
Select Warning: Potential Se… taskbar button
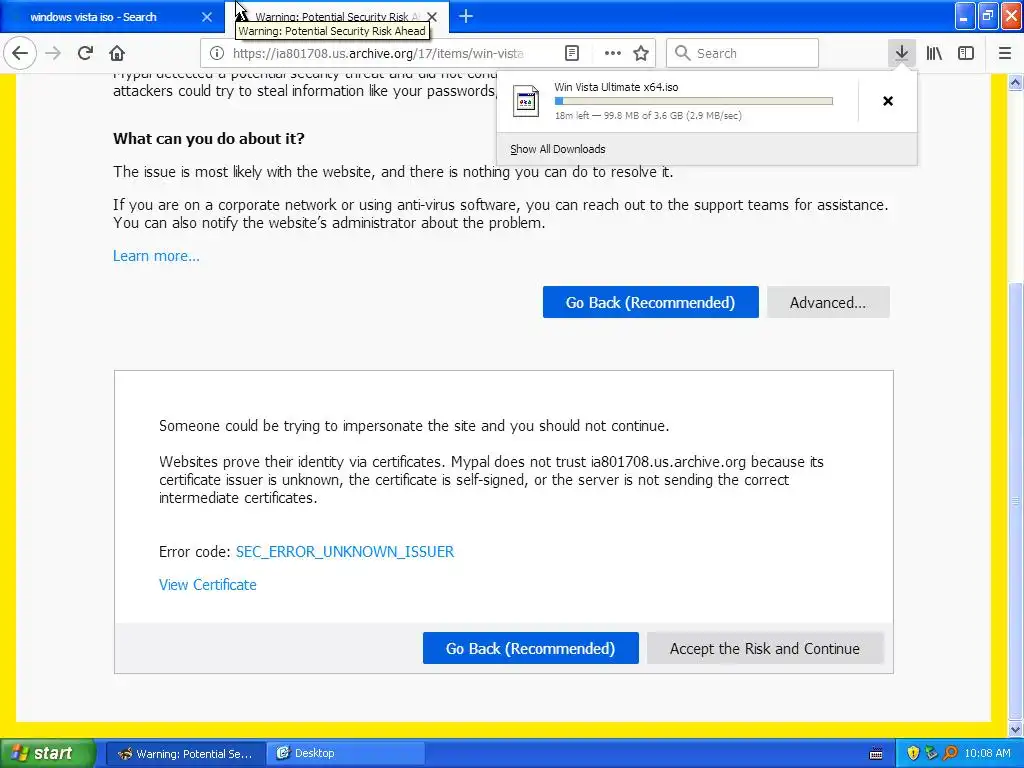tap(185, 754)
